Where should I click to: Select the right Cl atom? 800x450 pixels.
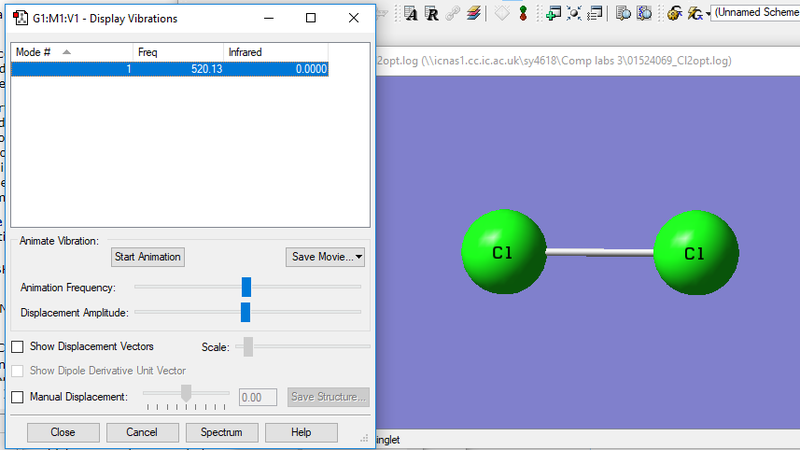point(696,253)
